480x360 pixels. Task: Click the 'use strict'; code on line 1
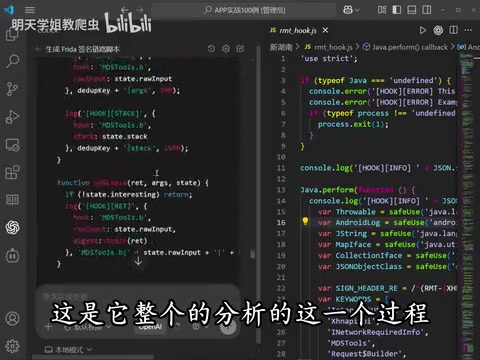click(x=329, y=59)
